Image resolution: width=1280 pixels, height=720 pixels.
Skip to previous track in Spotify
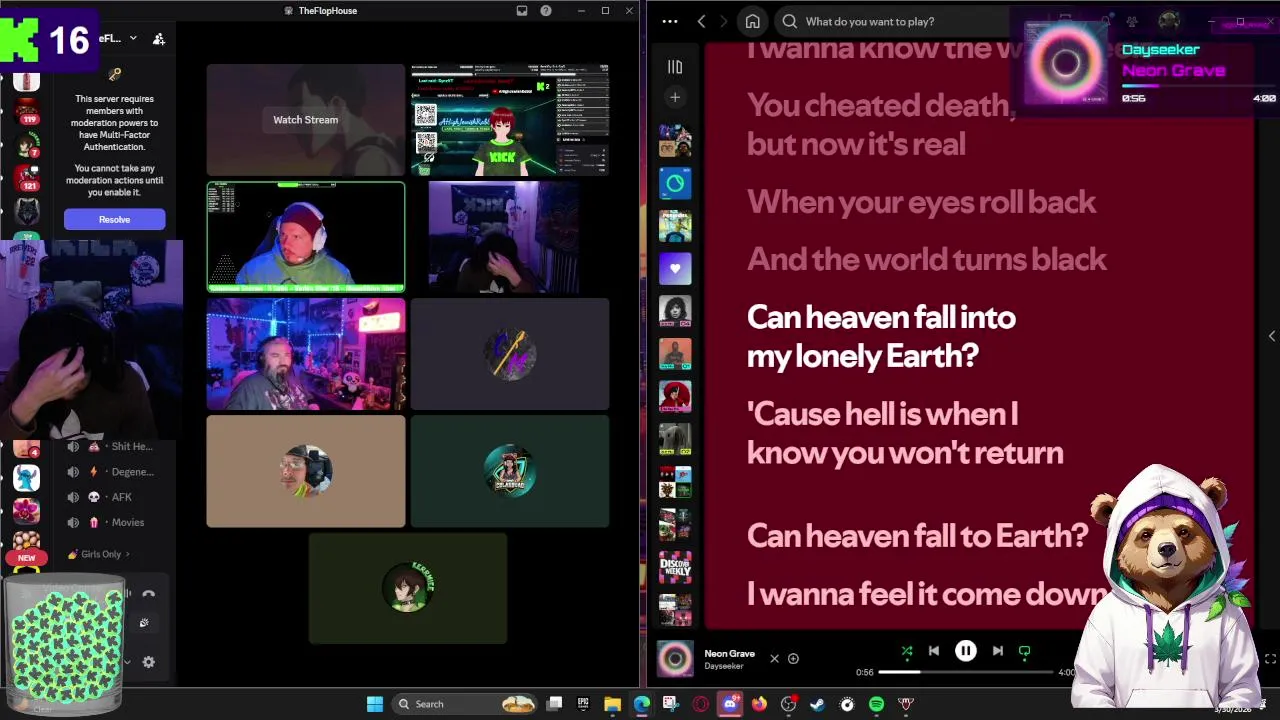[934, 651]
